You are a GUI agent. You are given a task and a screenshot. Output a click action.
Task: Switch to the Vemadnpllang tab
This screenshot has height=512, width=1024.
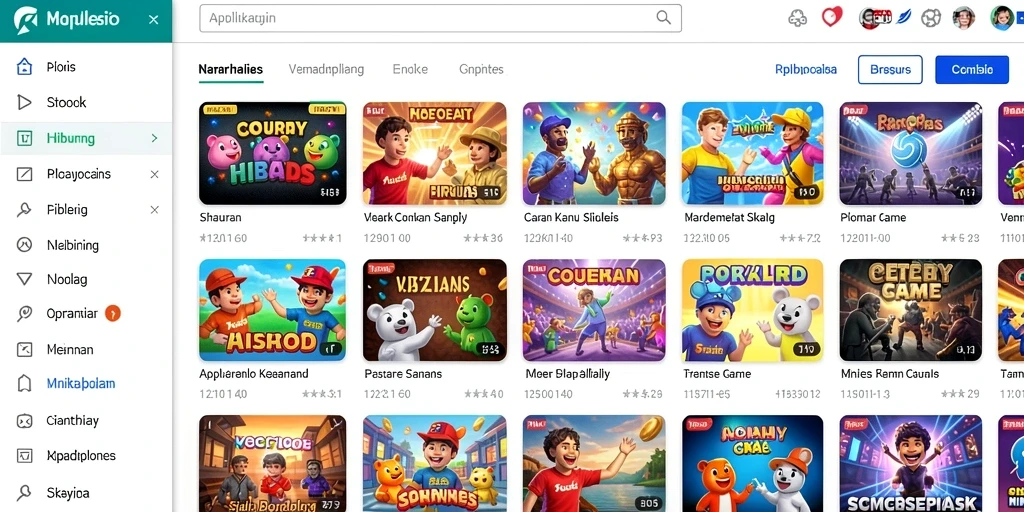326,69
